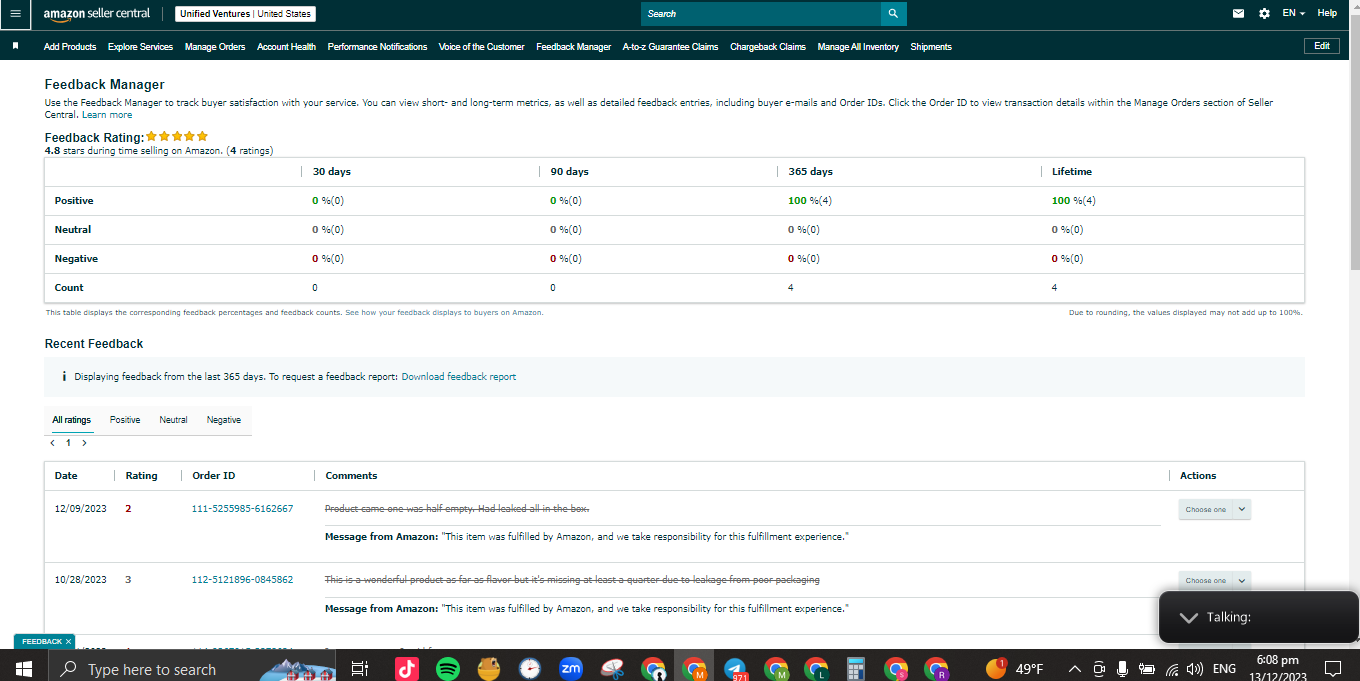Image resolution: width=1360 pixels, height=681 pixels.
Task: Open Shipments nav item
Action: (931, 47)
